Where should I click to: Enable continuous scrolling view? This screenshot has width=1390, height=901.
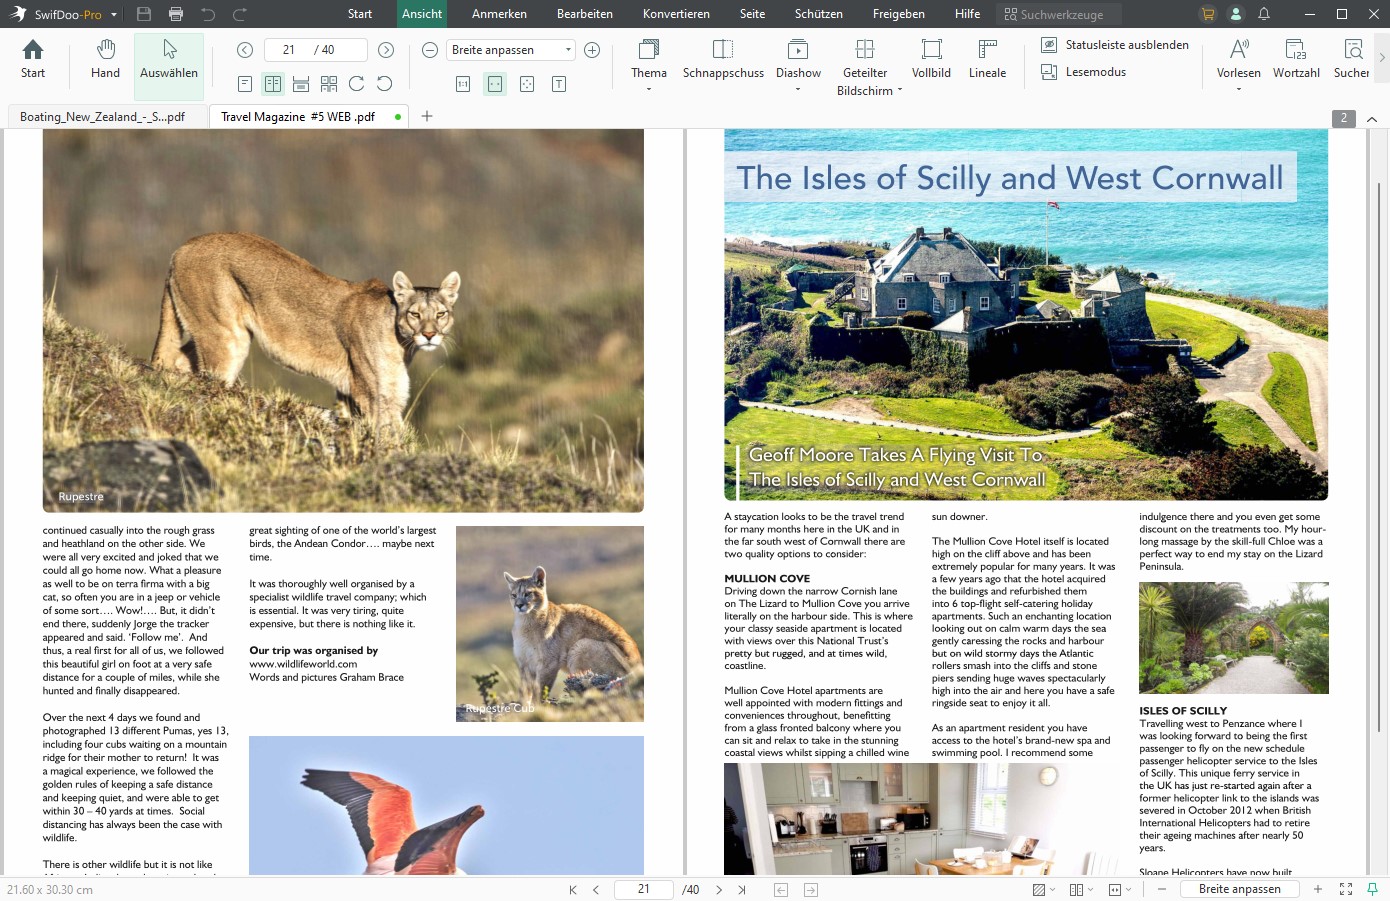[x=301, y=84]
